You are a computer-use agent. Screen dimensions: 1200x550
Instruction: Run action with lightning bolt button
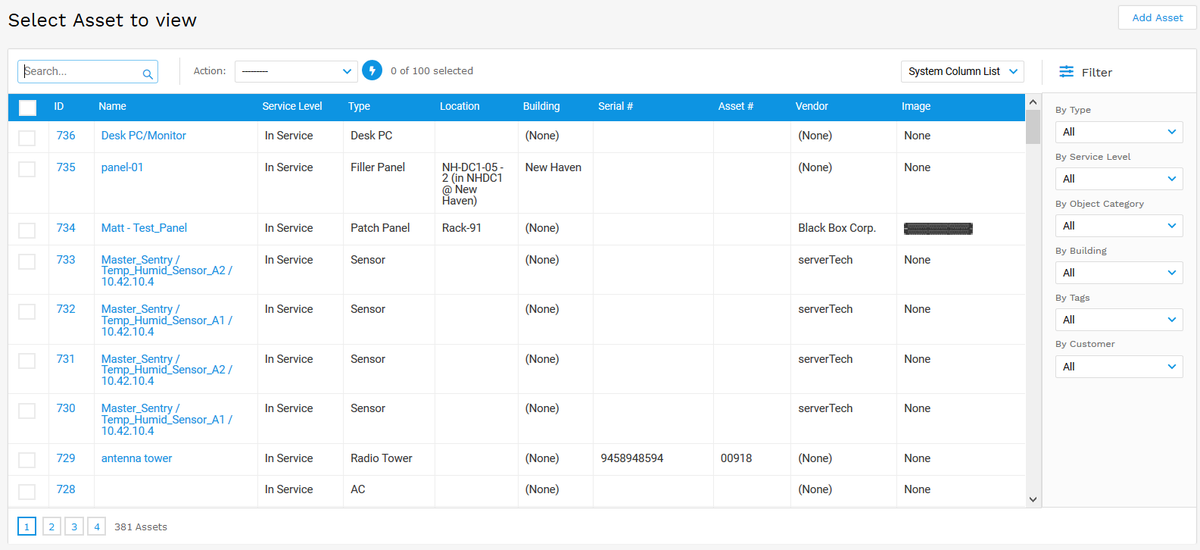(x=372, y=71)
